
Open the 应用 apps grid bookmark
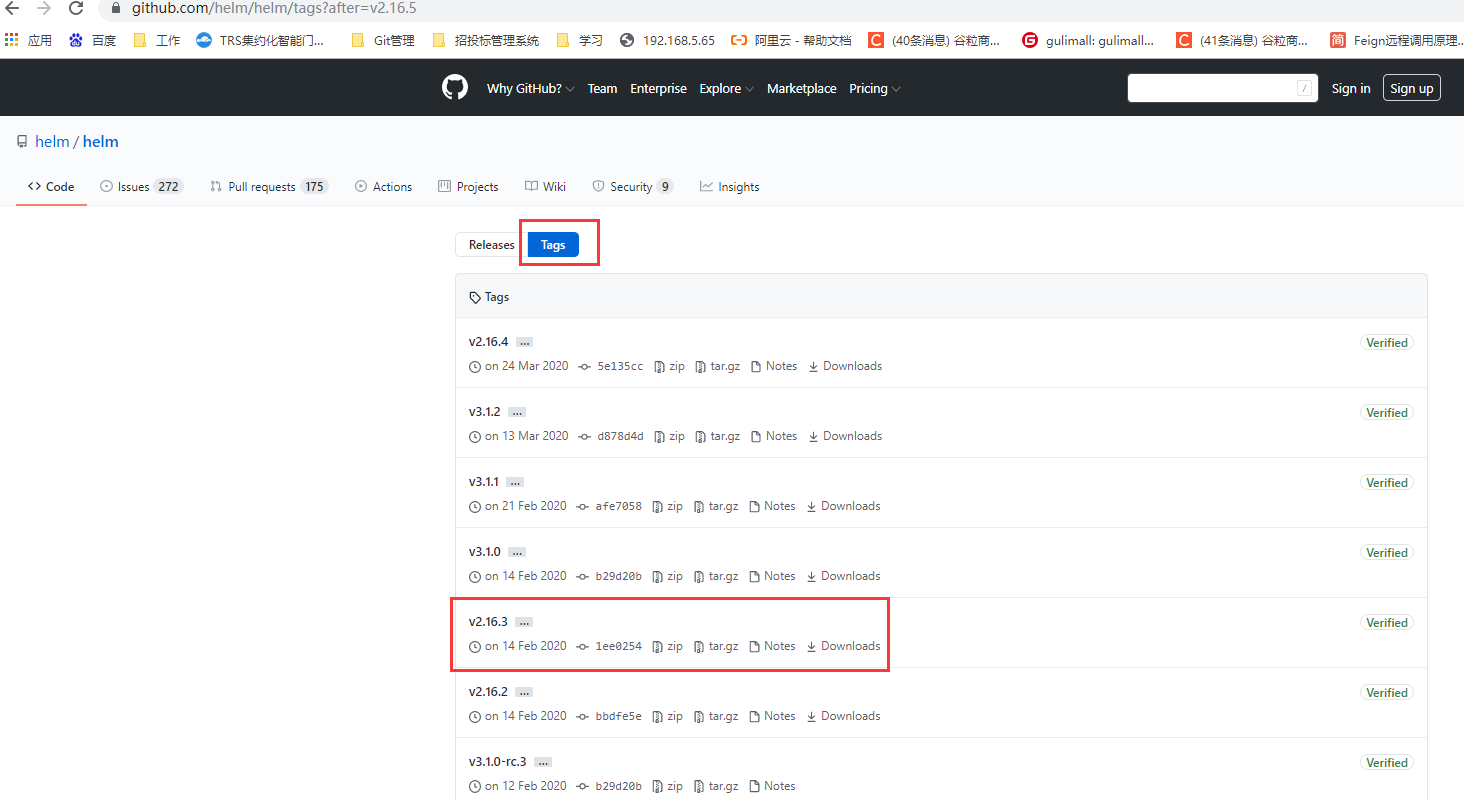(28, 41)
